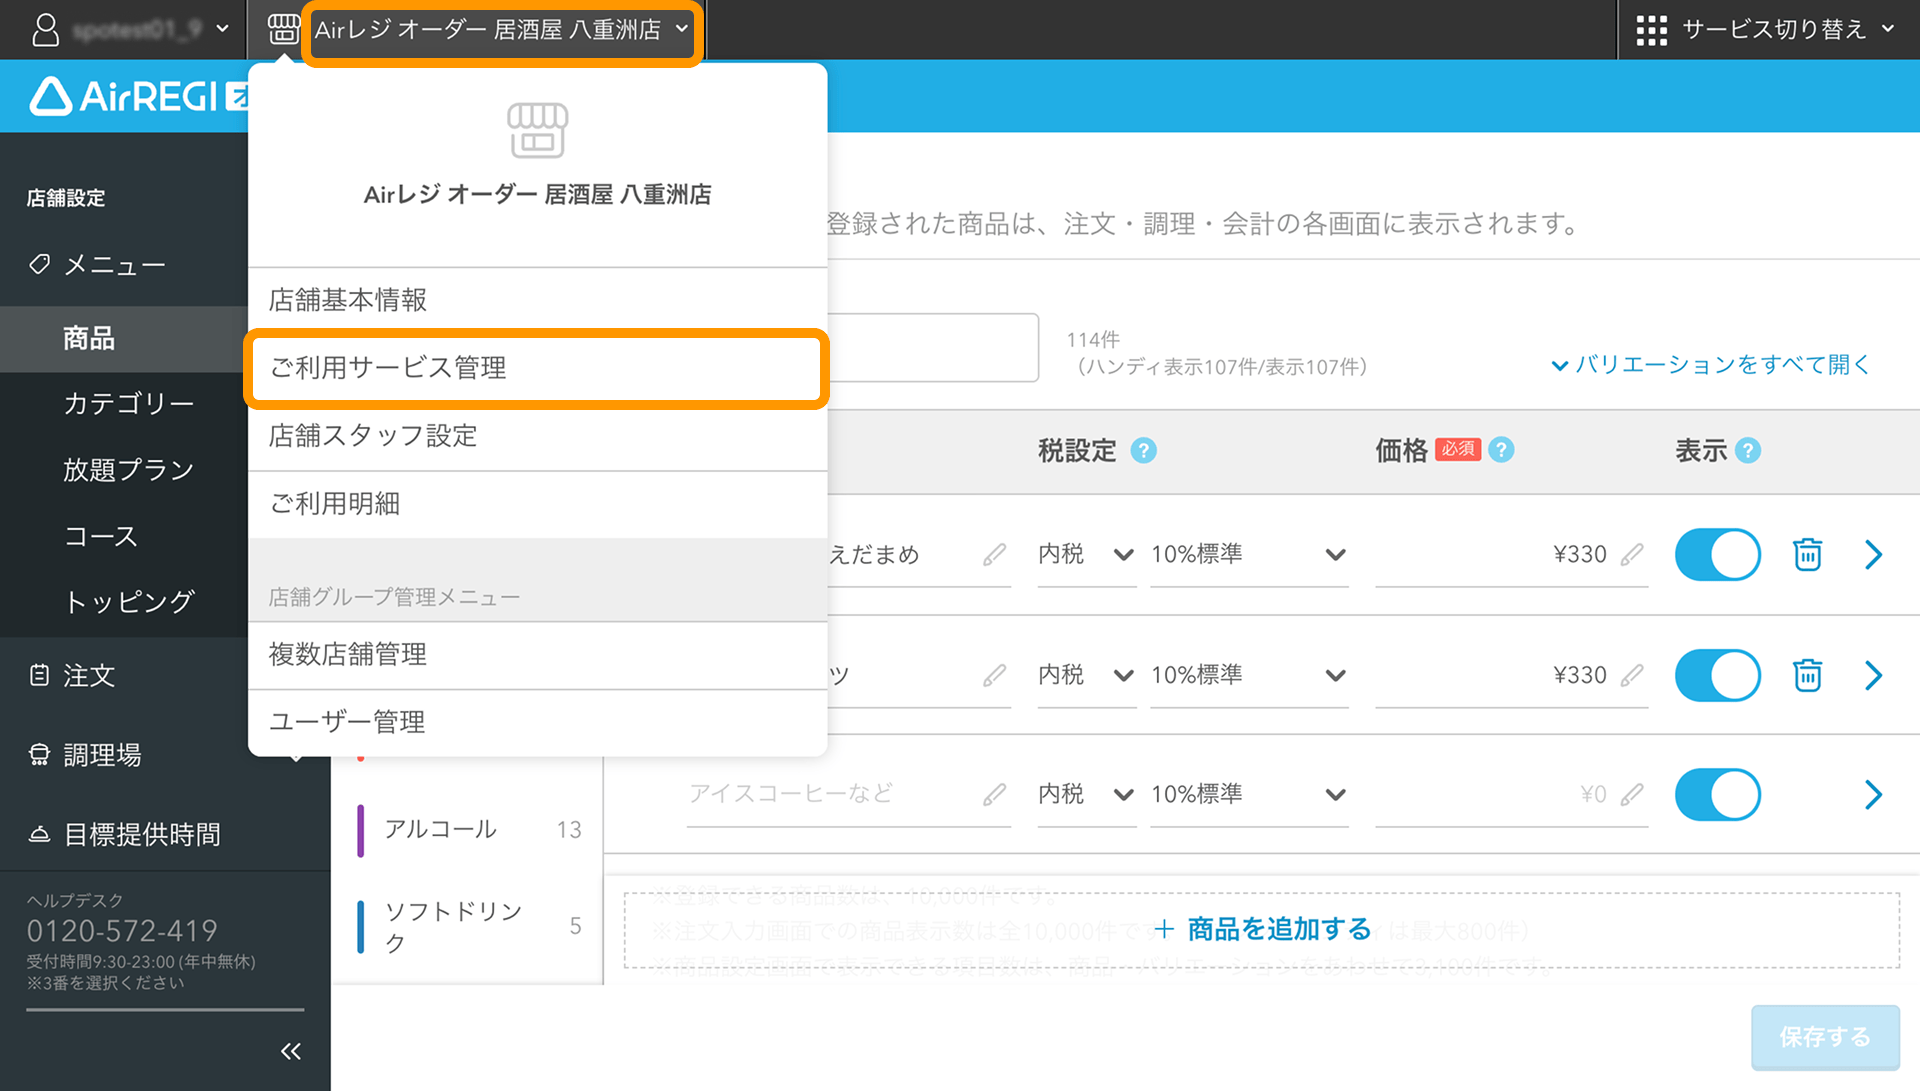Viewport: 1920px width, 1091px height.
Task: Open details arrow for えだまめ row
Action: coord(1874,554)
